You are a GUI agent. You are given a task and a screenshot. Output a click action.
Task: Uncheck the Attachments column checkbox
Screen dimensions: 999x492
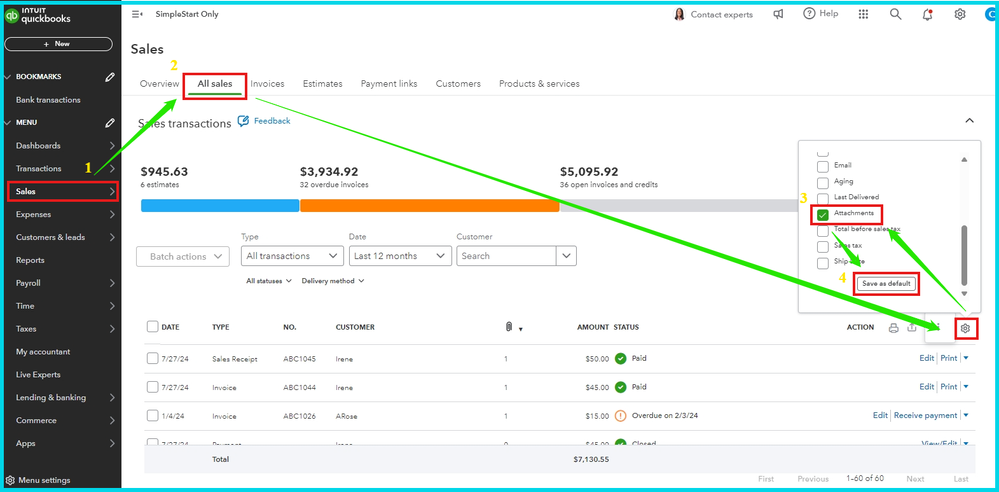823,215
